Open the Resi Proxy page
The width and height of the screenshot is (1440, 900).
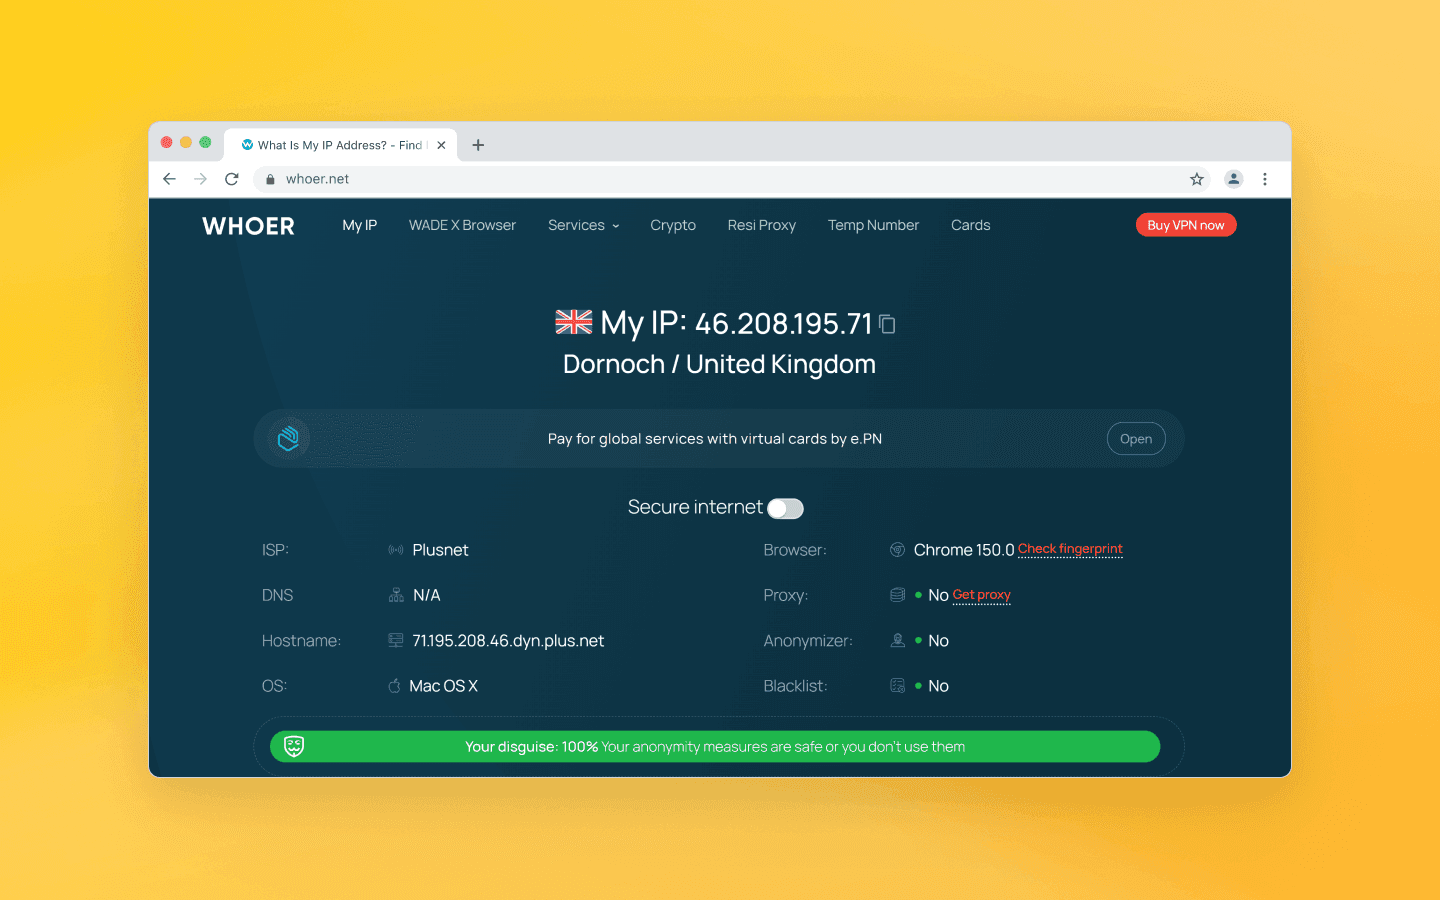click(x=762, y=225)
